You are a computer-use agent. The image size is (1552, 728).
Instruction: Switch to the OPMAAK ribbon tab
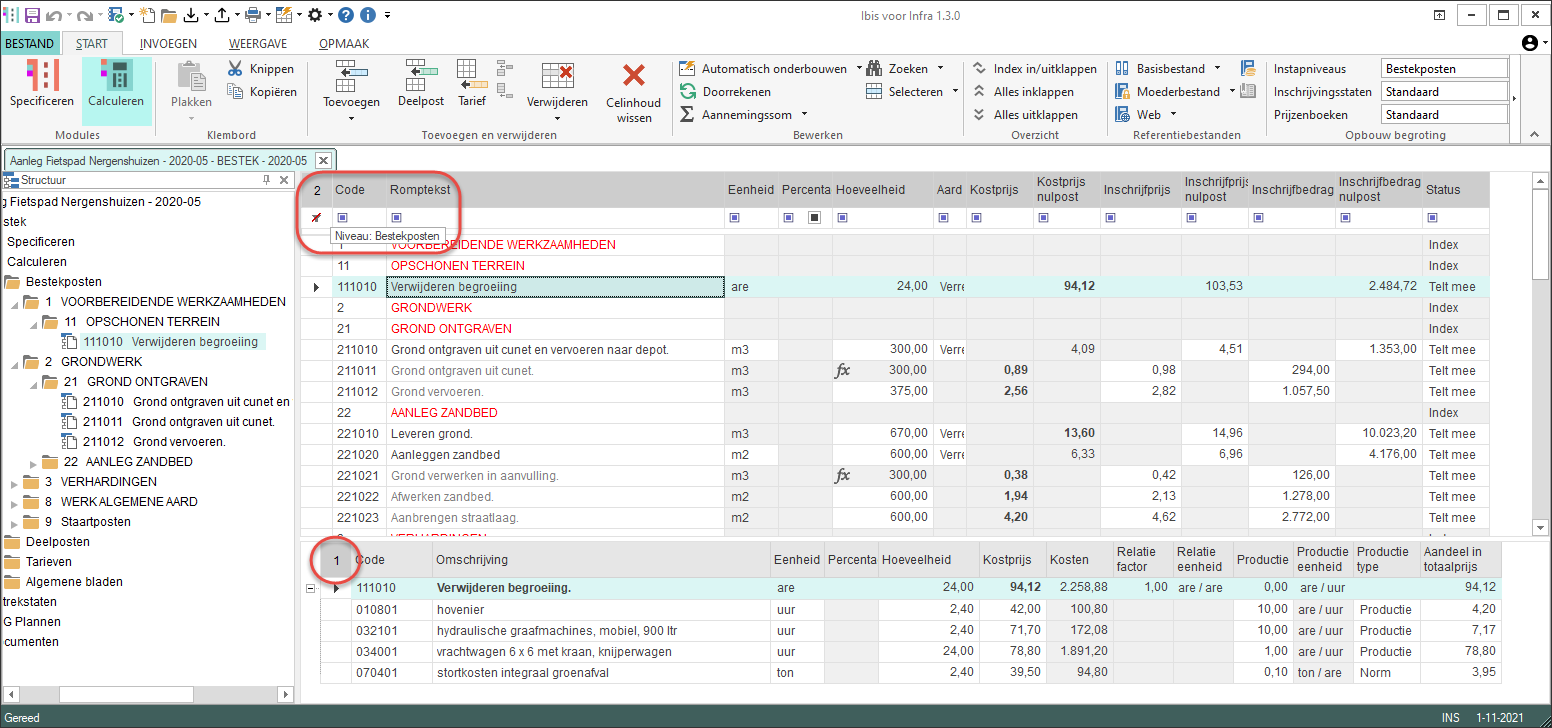[x=344, y=44]
